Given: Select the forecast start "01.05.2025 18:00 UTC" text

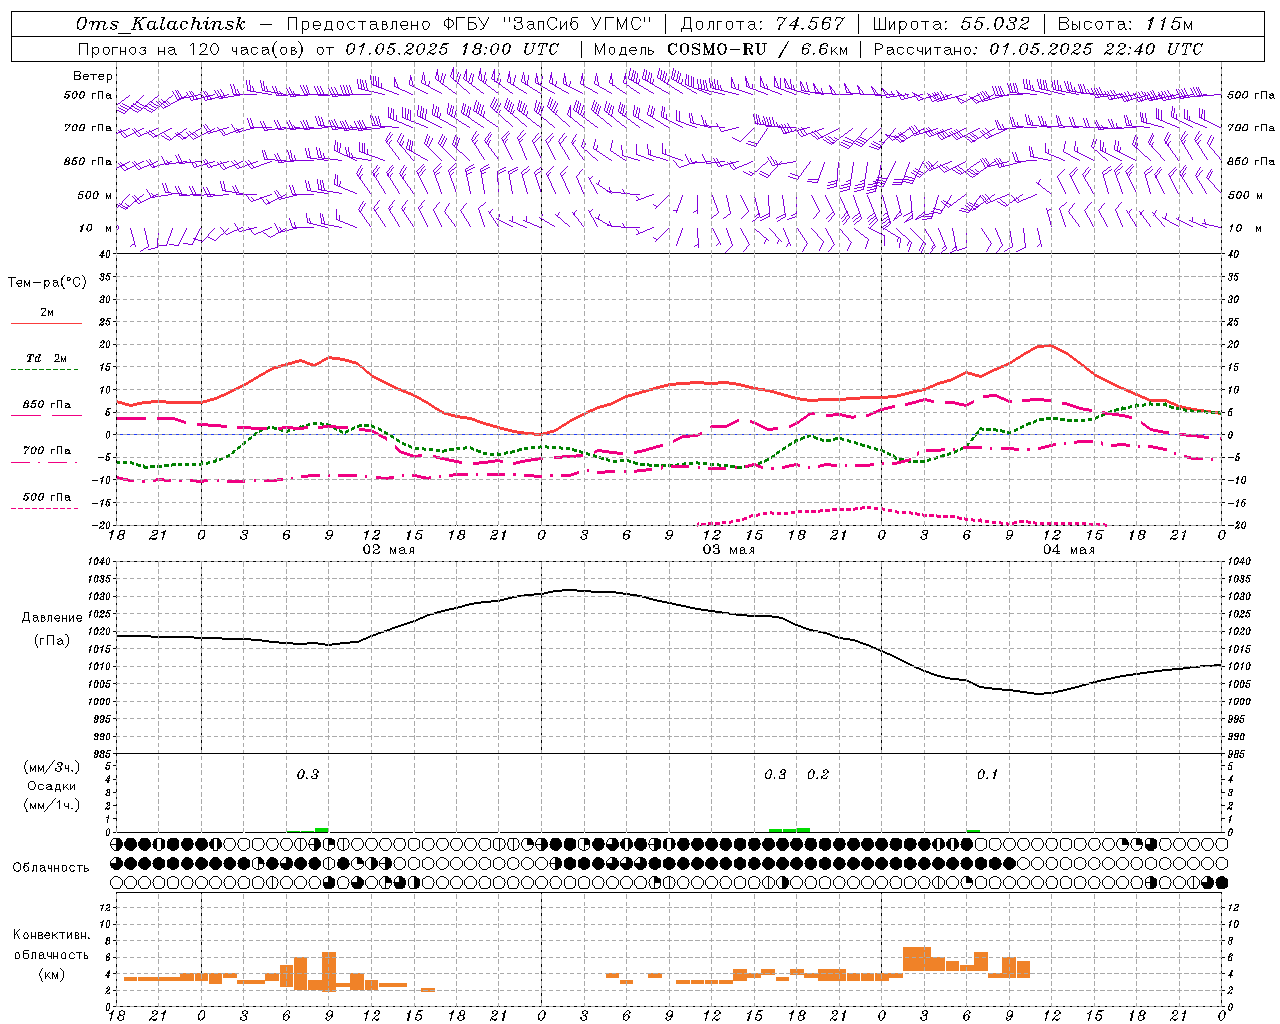Looking at the screenshot, I should tap(452, 49).
